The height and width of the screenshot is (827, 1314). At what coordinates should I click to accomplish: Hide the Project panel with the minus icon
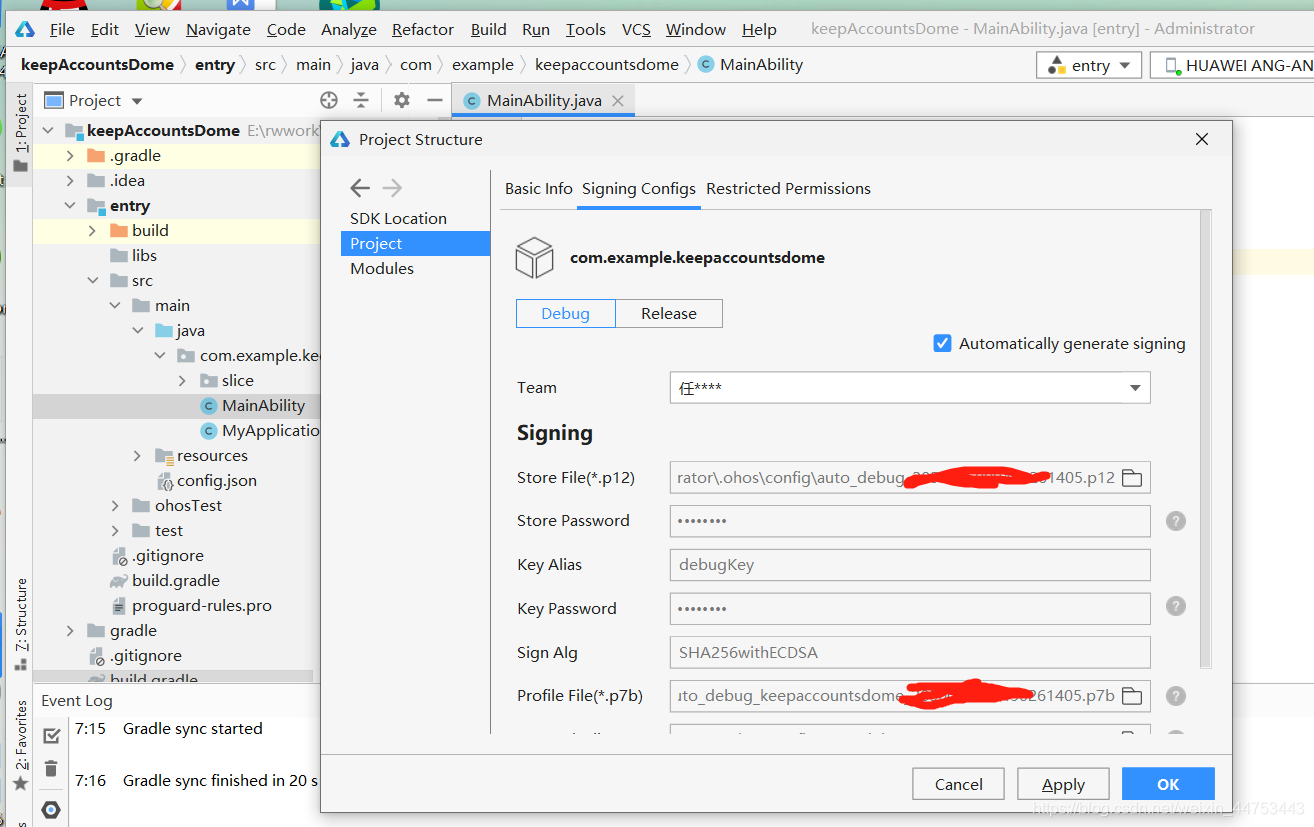click(434, 100)
